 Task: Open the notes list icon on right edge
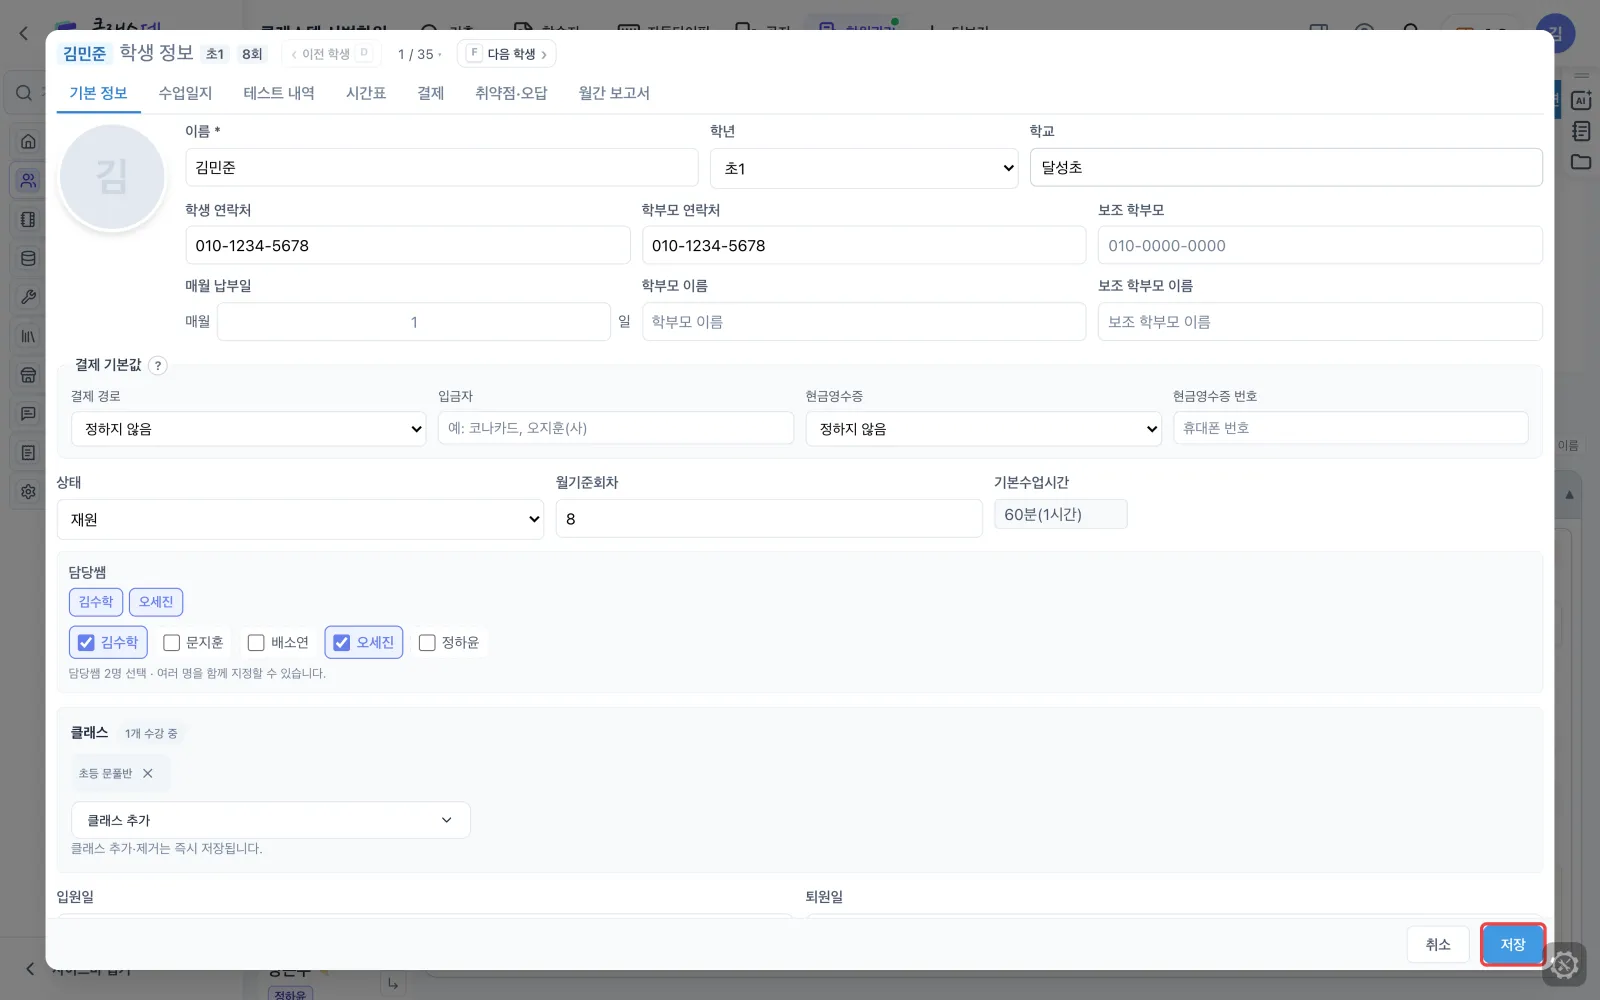(x=1581, y=131)
